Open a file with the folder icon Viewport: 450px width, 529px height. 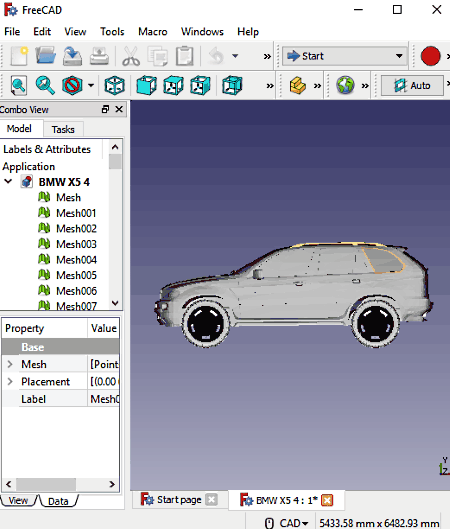pyautogui.click(x=46, y=56)
